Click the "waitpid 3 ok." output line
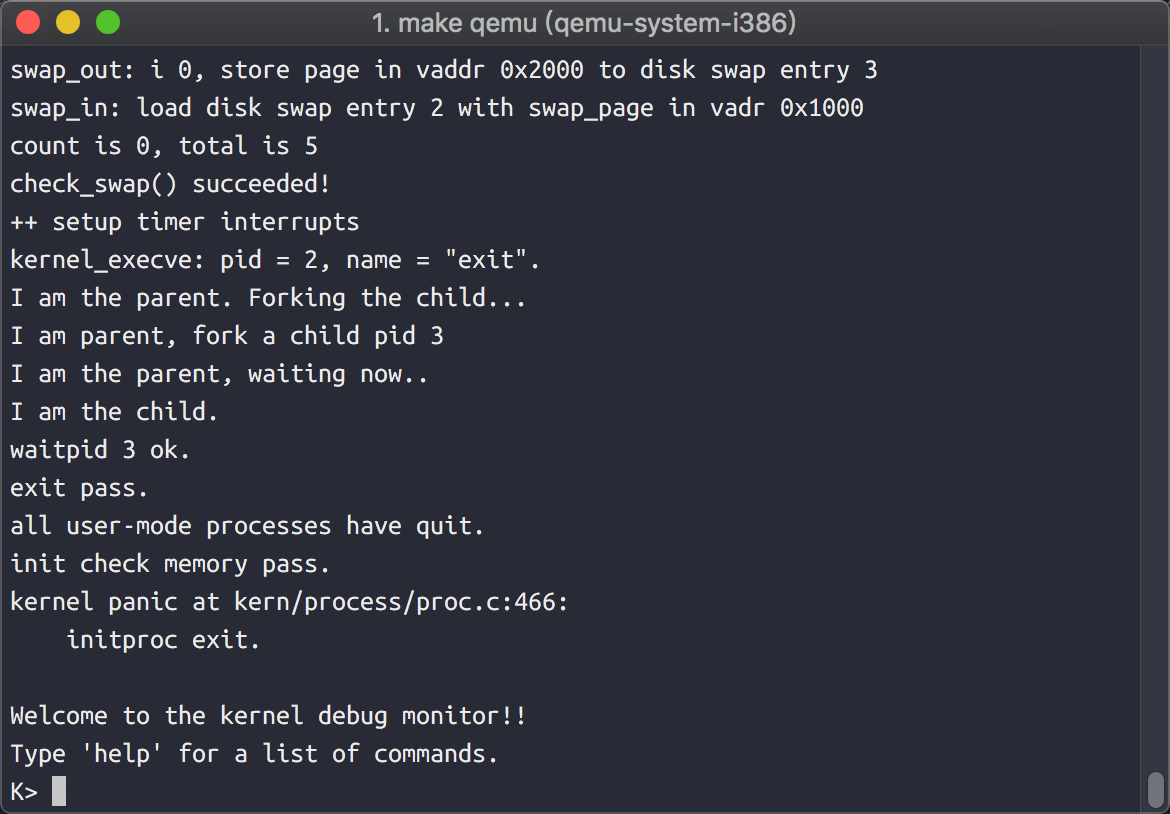1170x814 pixels. [100, 450]
